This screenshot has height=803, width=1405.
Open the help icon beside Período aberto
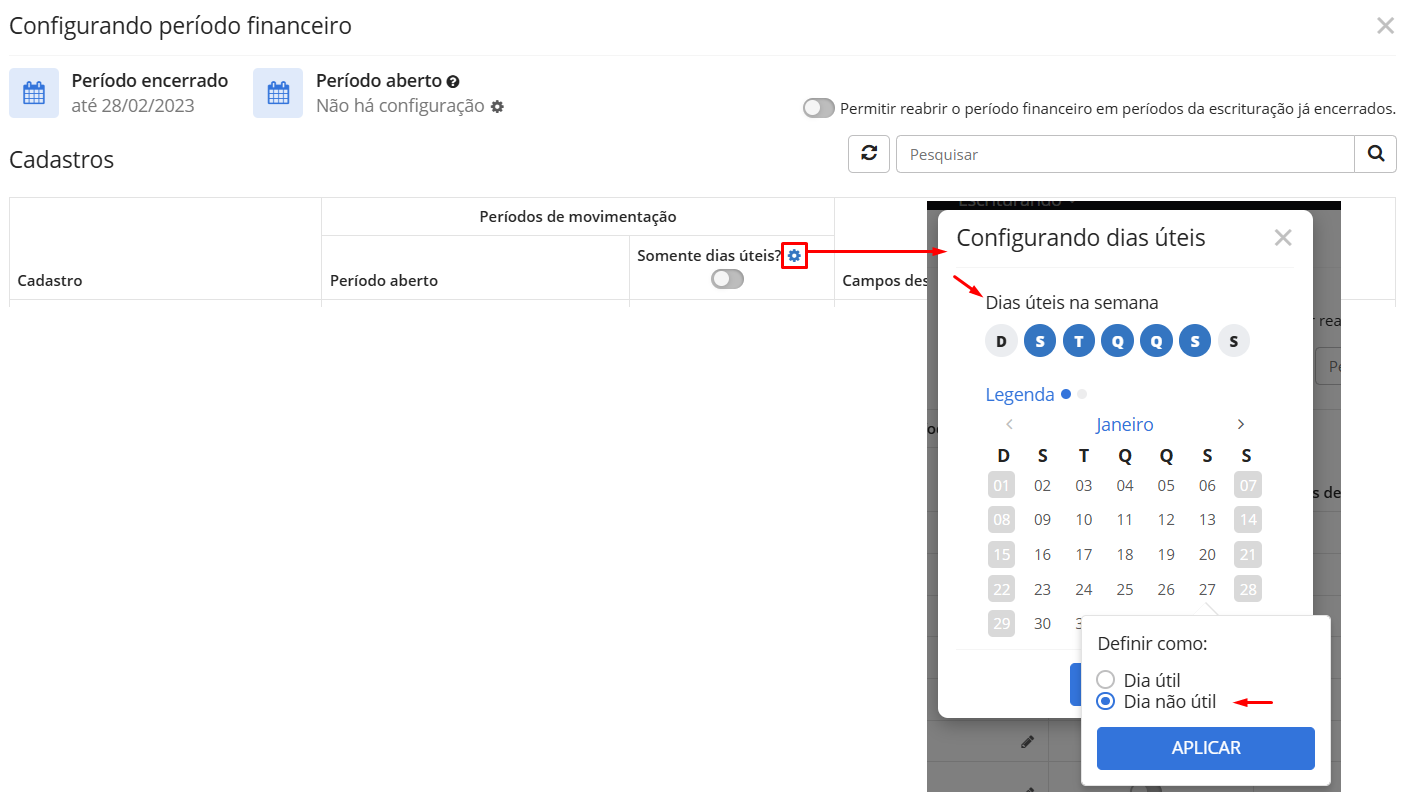coord(453,81)
